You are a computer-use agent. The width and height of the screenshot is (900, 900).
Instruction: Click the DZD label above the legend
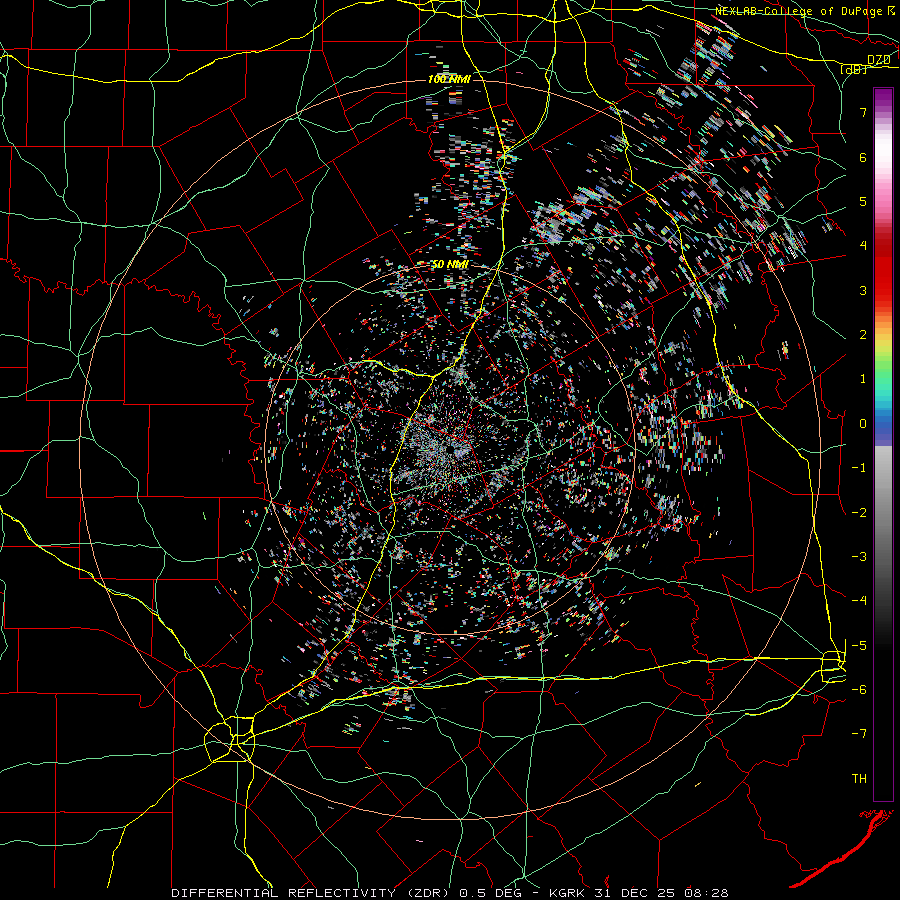pyautogui.click(x=879, y=60)
